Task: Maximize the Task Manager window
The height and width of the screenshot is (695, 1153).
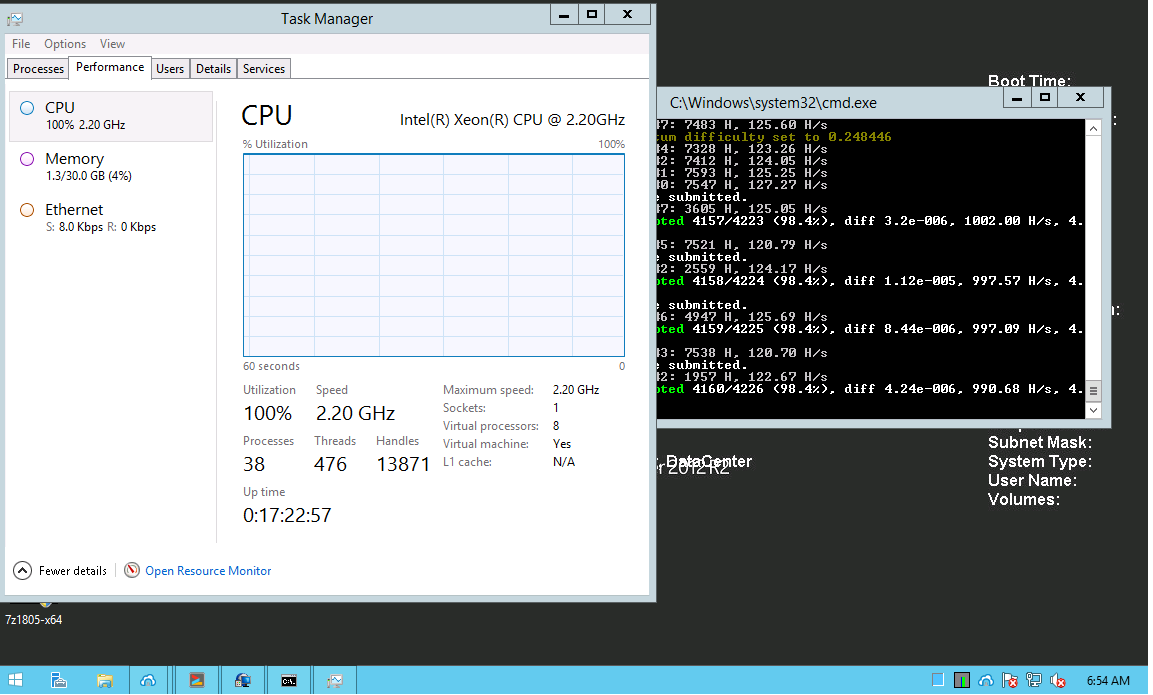Action: tap(591, 14)
